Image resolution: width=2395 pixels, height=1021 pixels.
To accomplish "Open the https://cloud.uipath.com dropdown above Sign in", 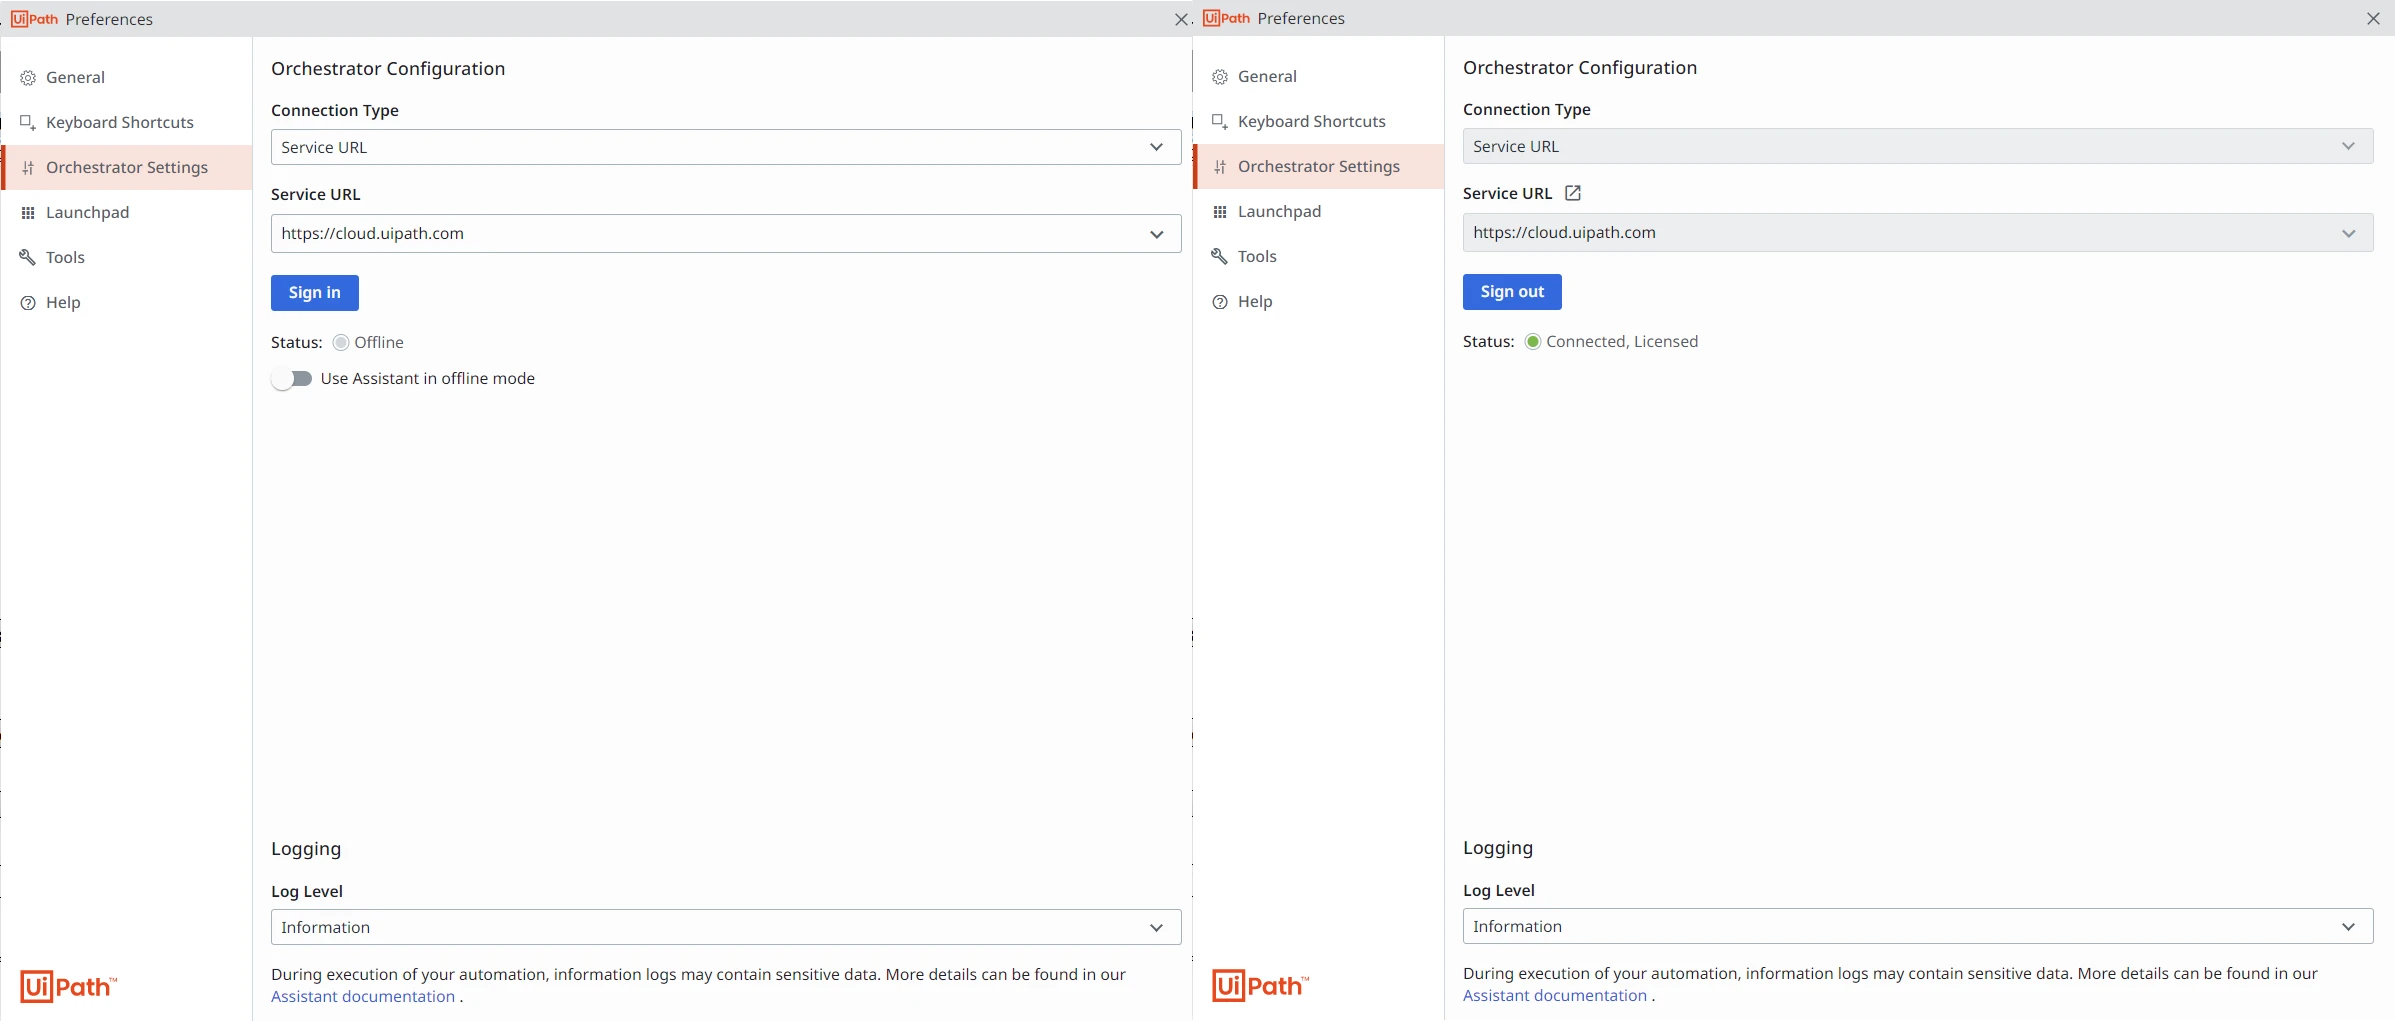I will (x=726, y=234).
